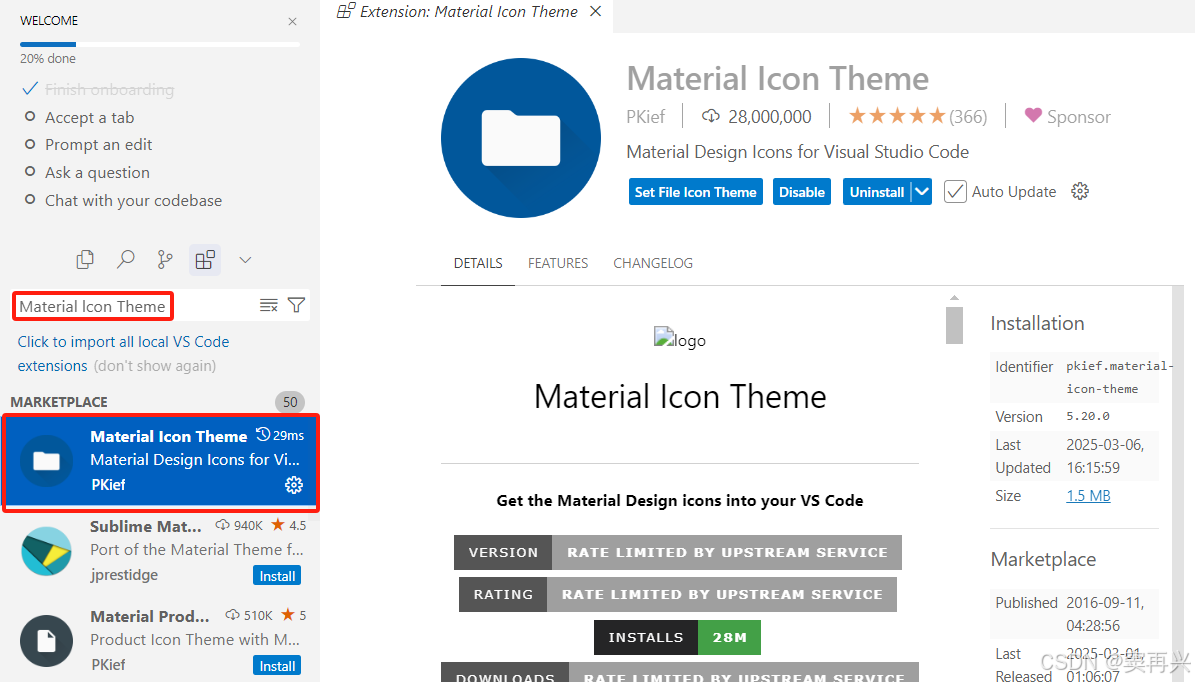Click the don't show again link
The image size is (1195, 682).
(155, 366)
